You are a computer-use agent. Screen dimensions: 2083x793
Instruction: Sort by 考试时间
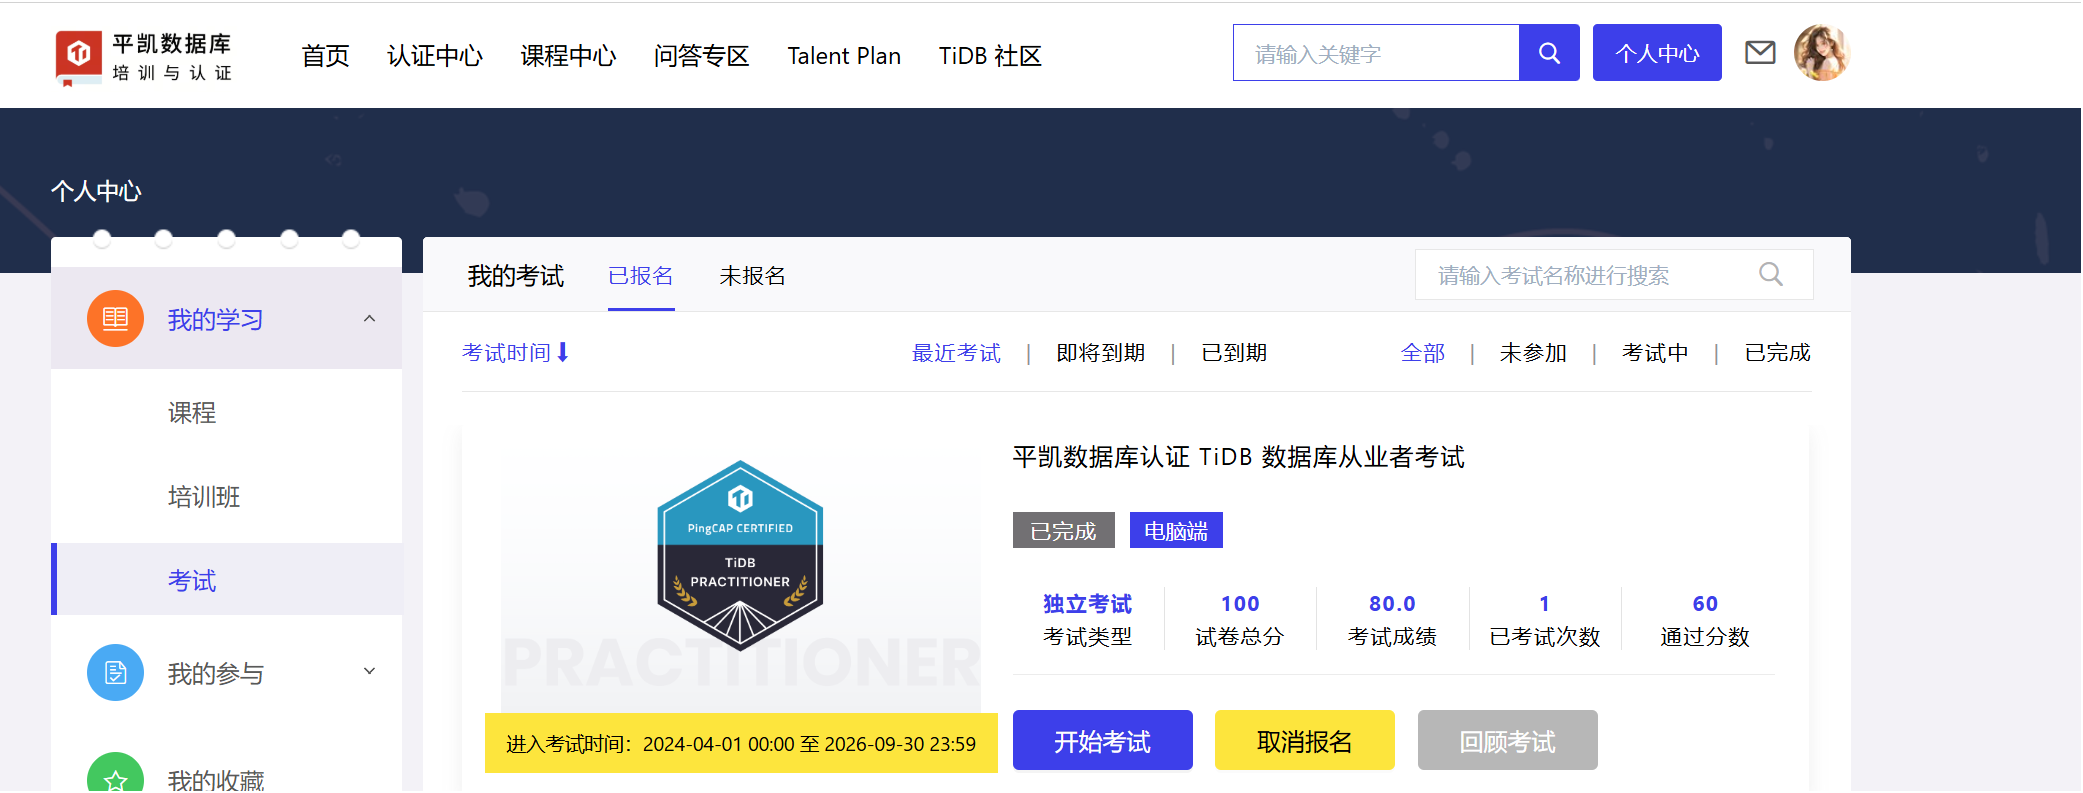(506, 353)
